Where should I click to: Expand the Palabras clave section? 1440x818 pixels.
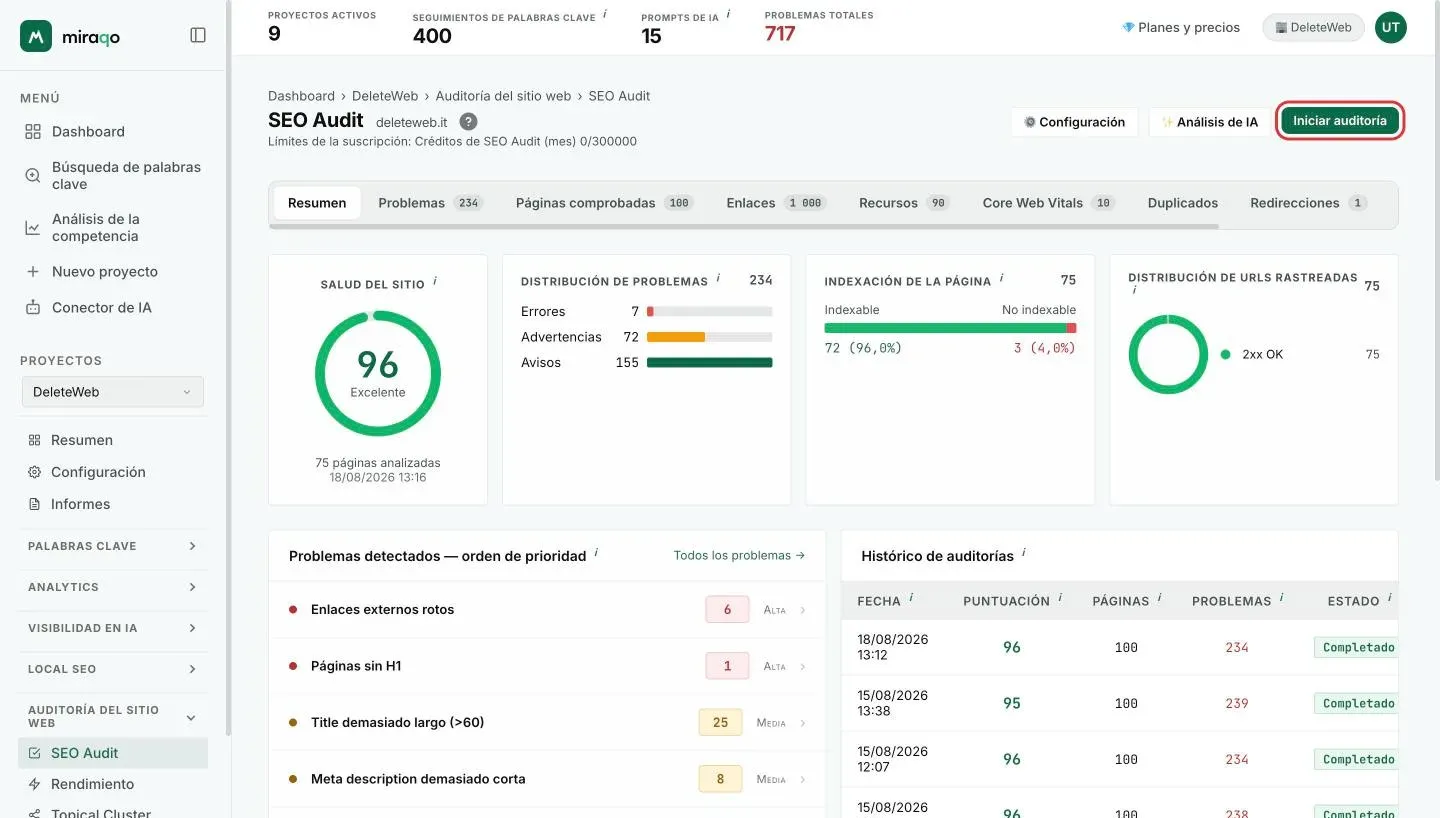[113, 546]
